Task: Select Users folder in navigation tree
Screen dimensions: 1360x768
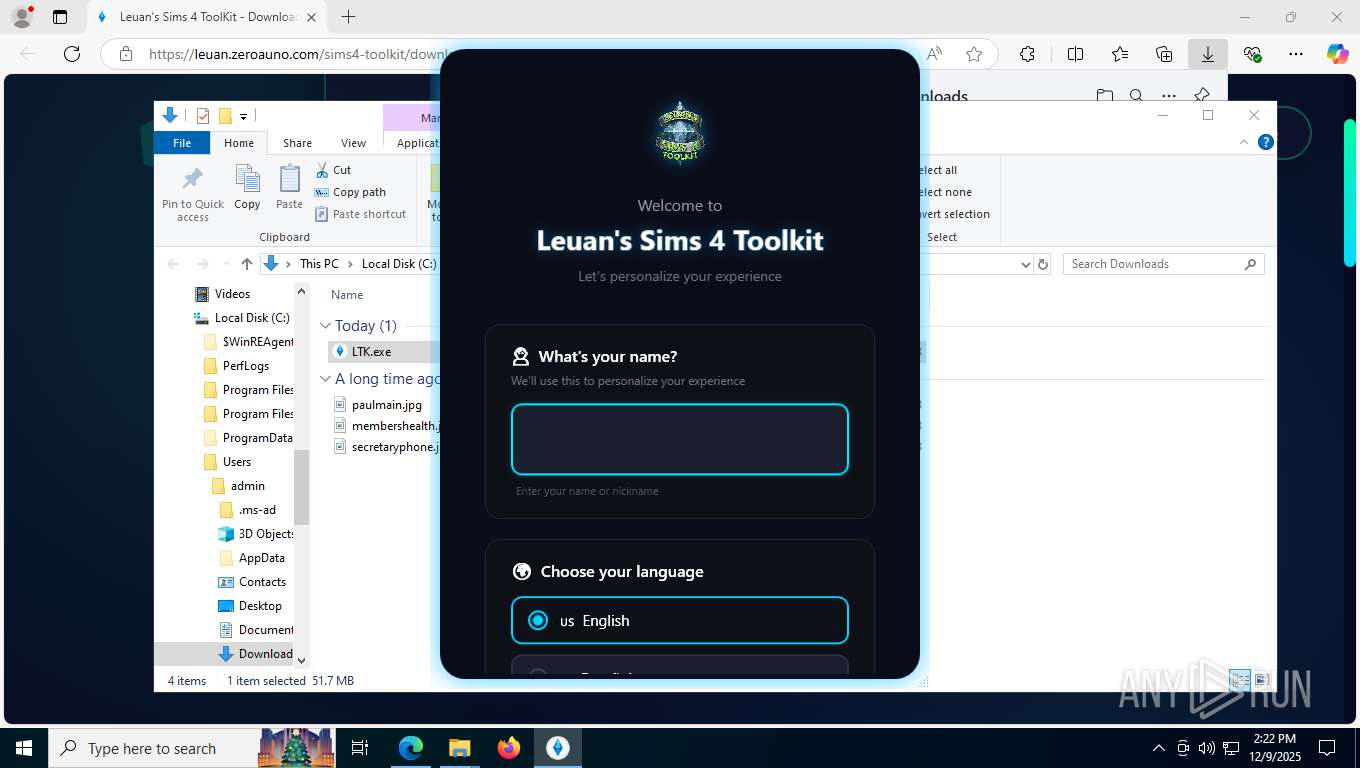Action: (x=237, y=462)
